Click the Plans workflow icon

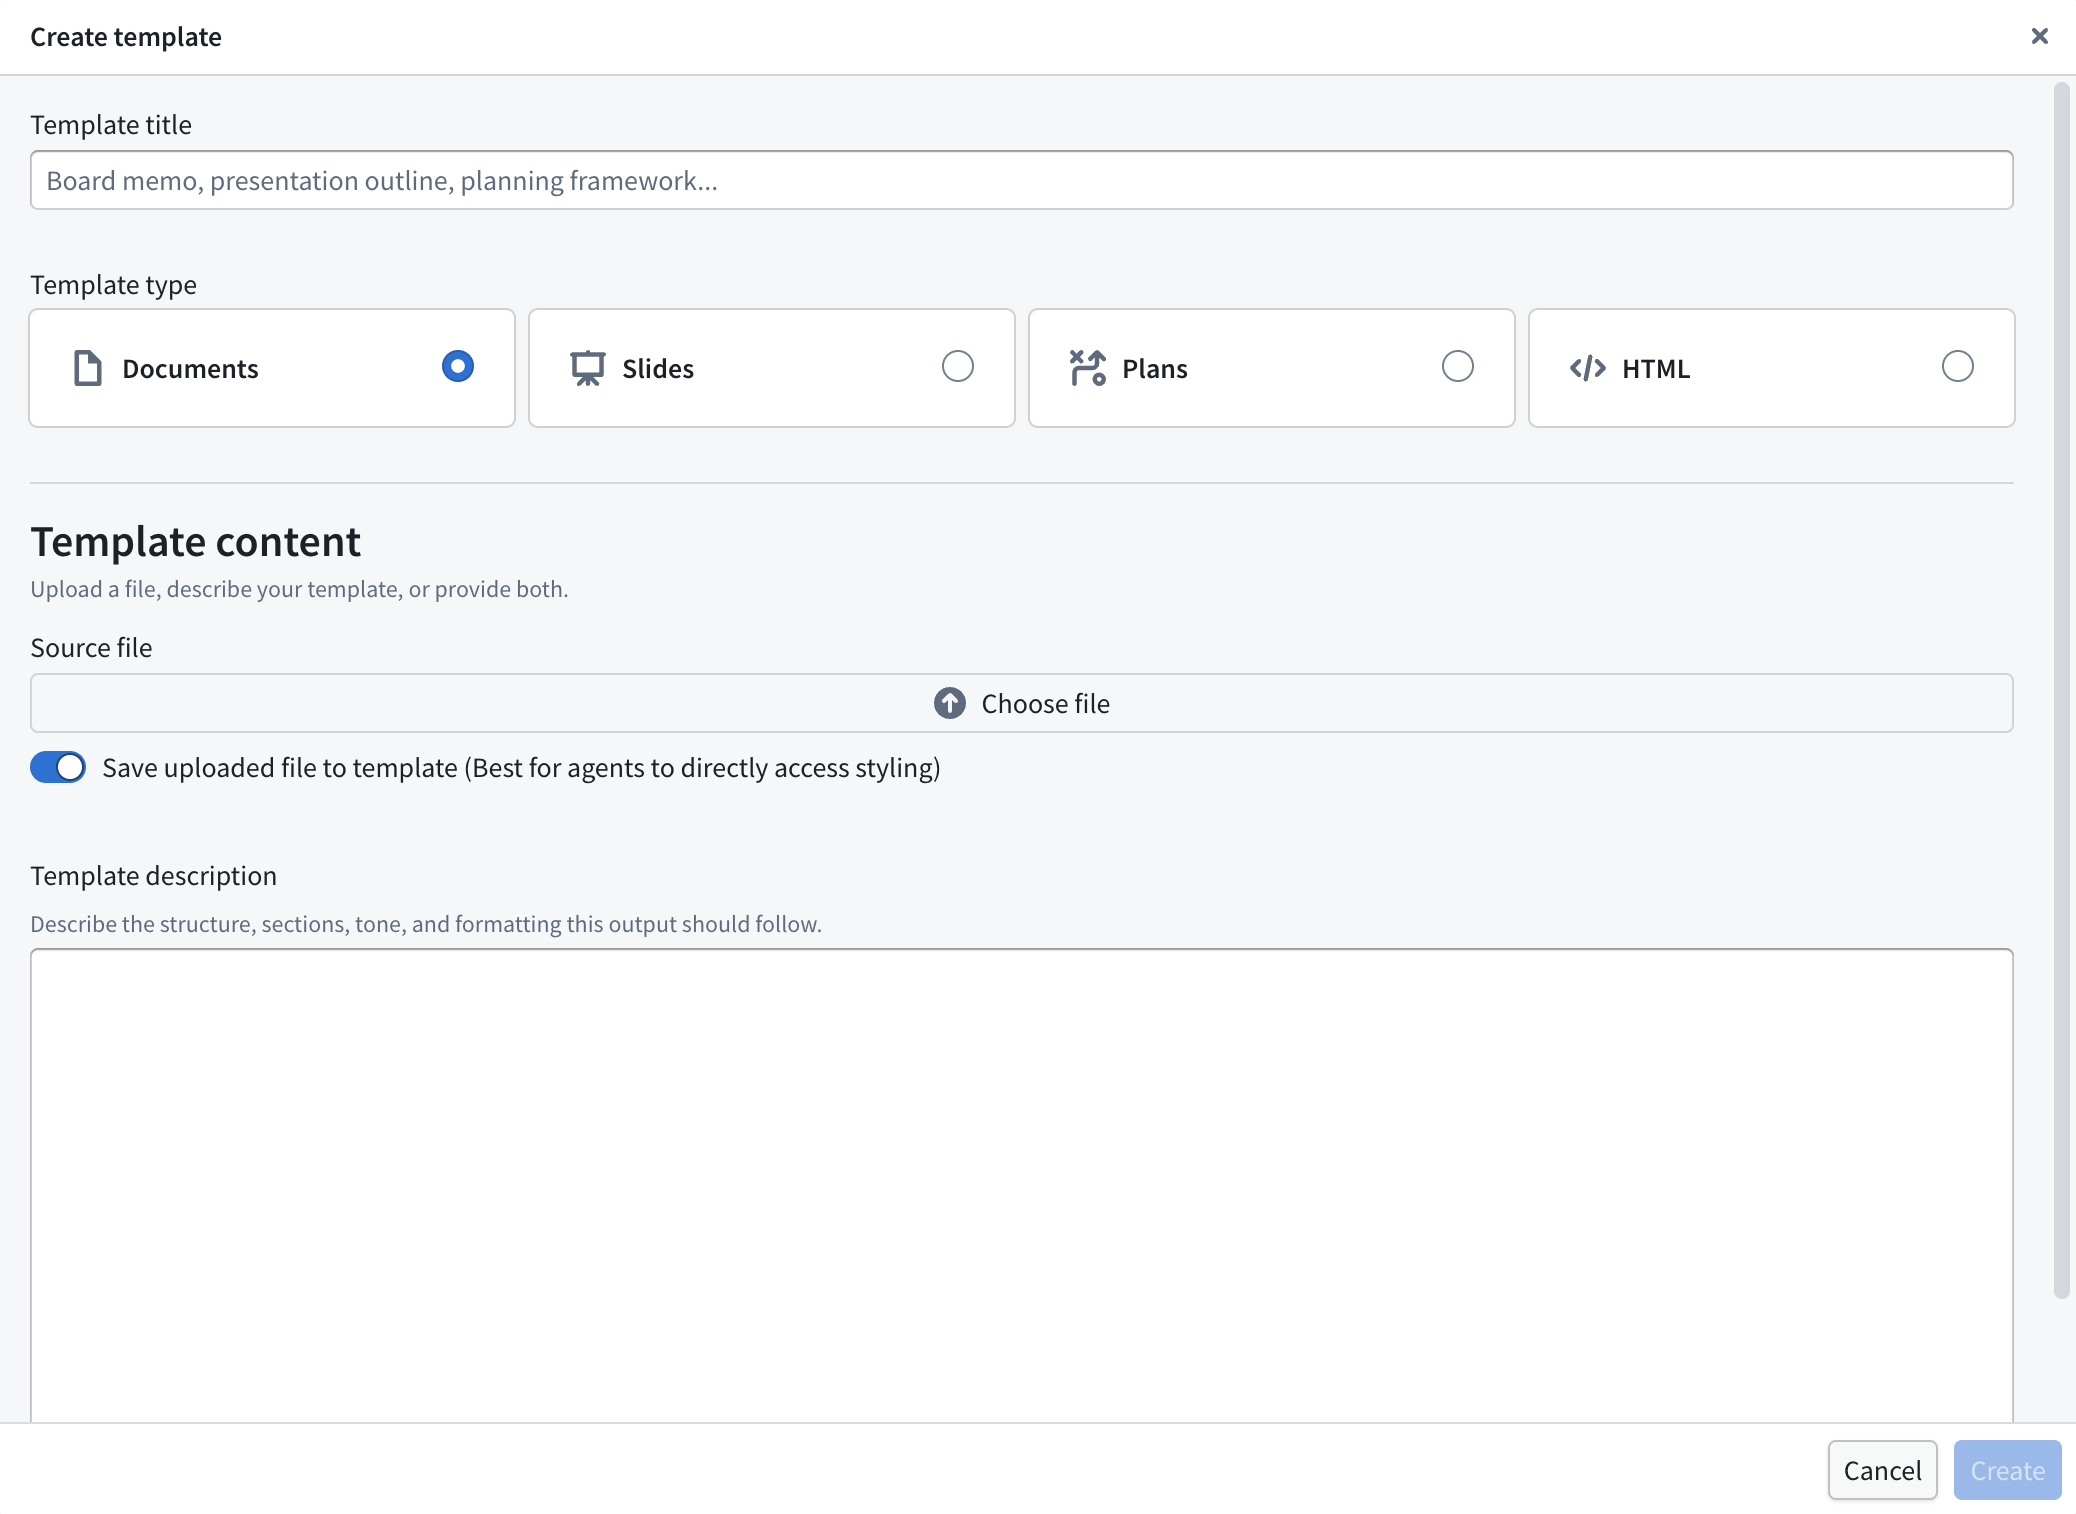(1088, 368)
